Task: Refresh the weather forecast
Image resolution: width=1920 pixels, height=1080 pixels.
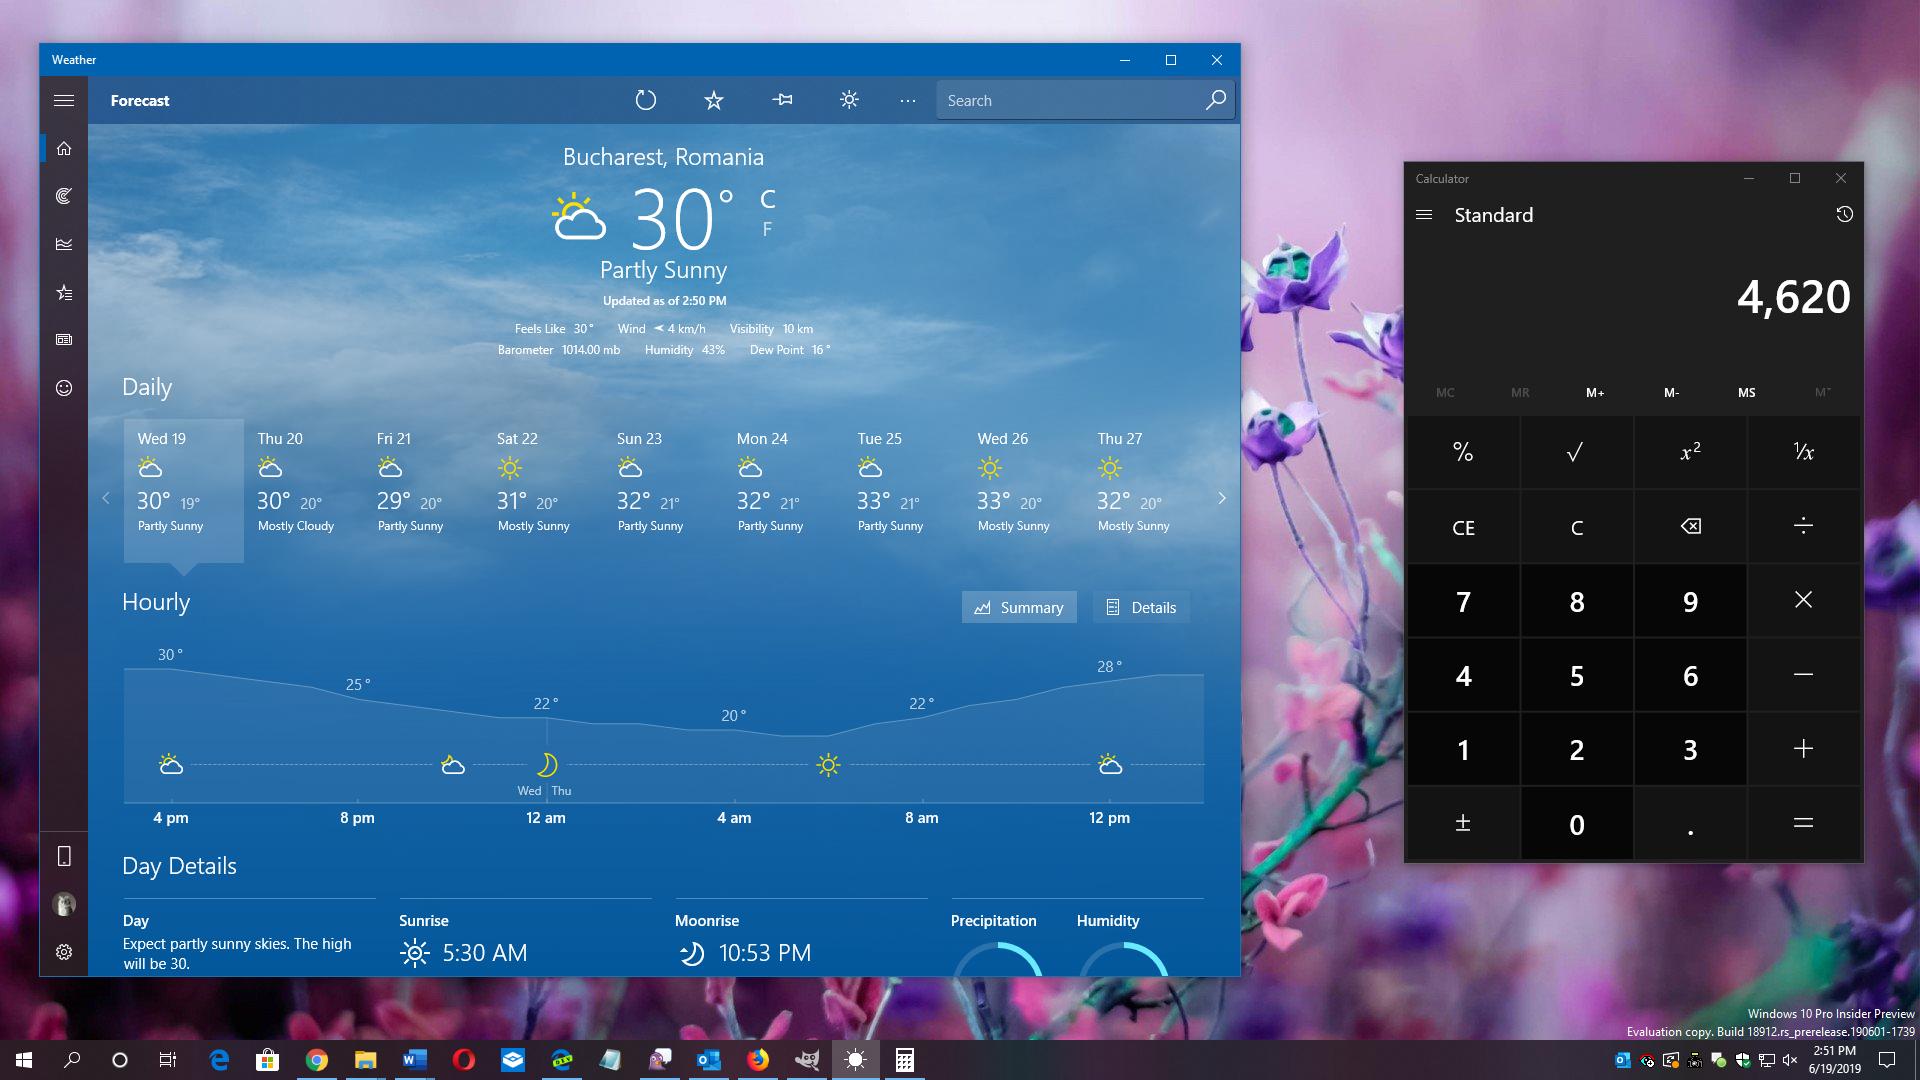Action: (646, 100)
